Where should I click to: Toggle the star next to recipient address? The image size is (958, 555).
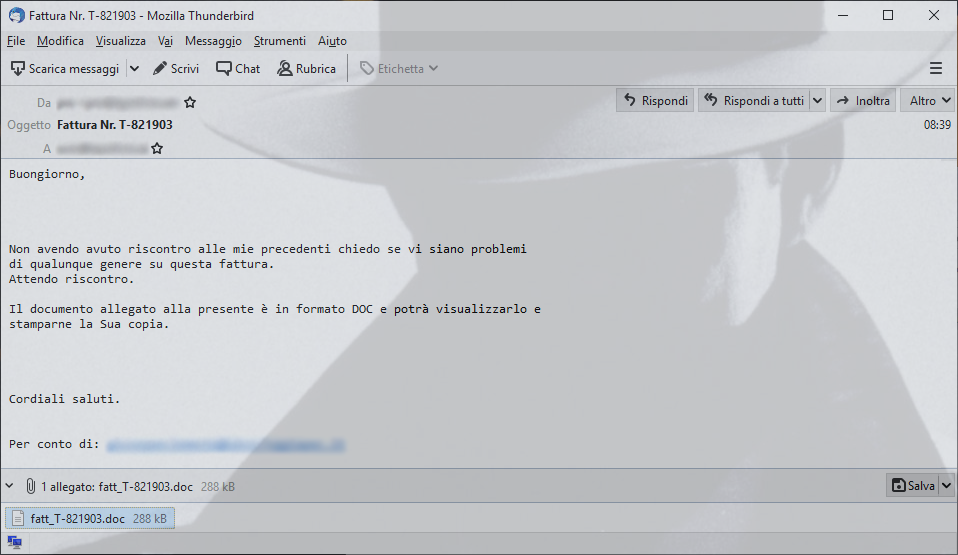[x=157, y=148]
